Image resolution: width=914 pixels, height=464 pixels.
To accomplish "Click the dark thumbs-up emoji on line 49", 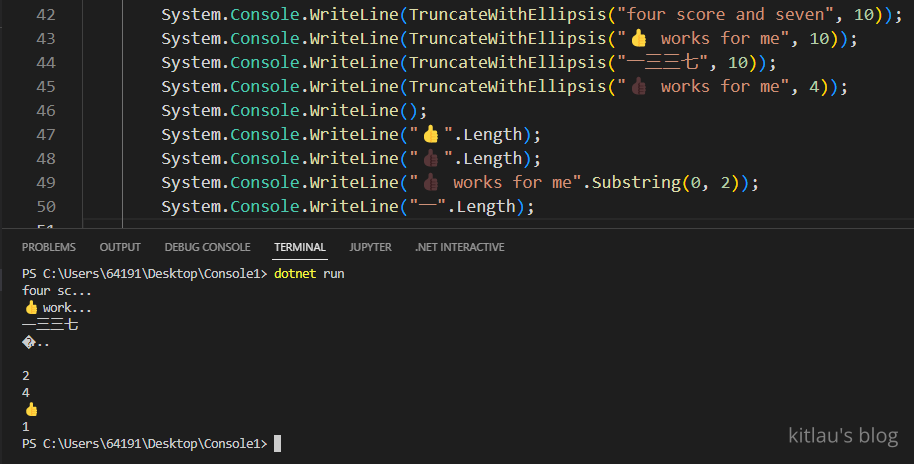I will click(431, 183).
